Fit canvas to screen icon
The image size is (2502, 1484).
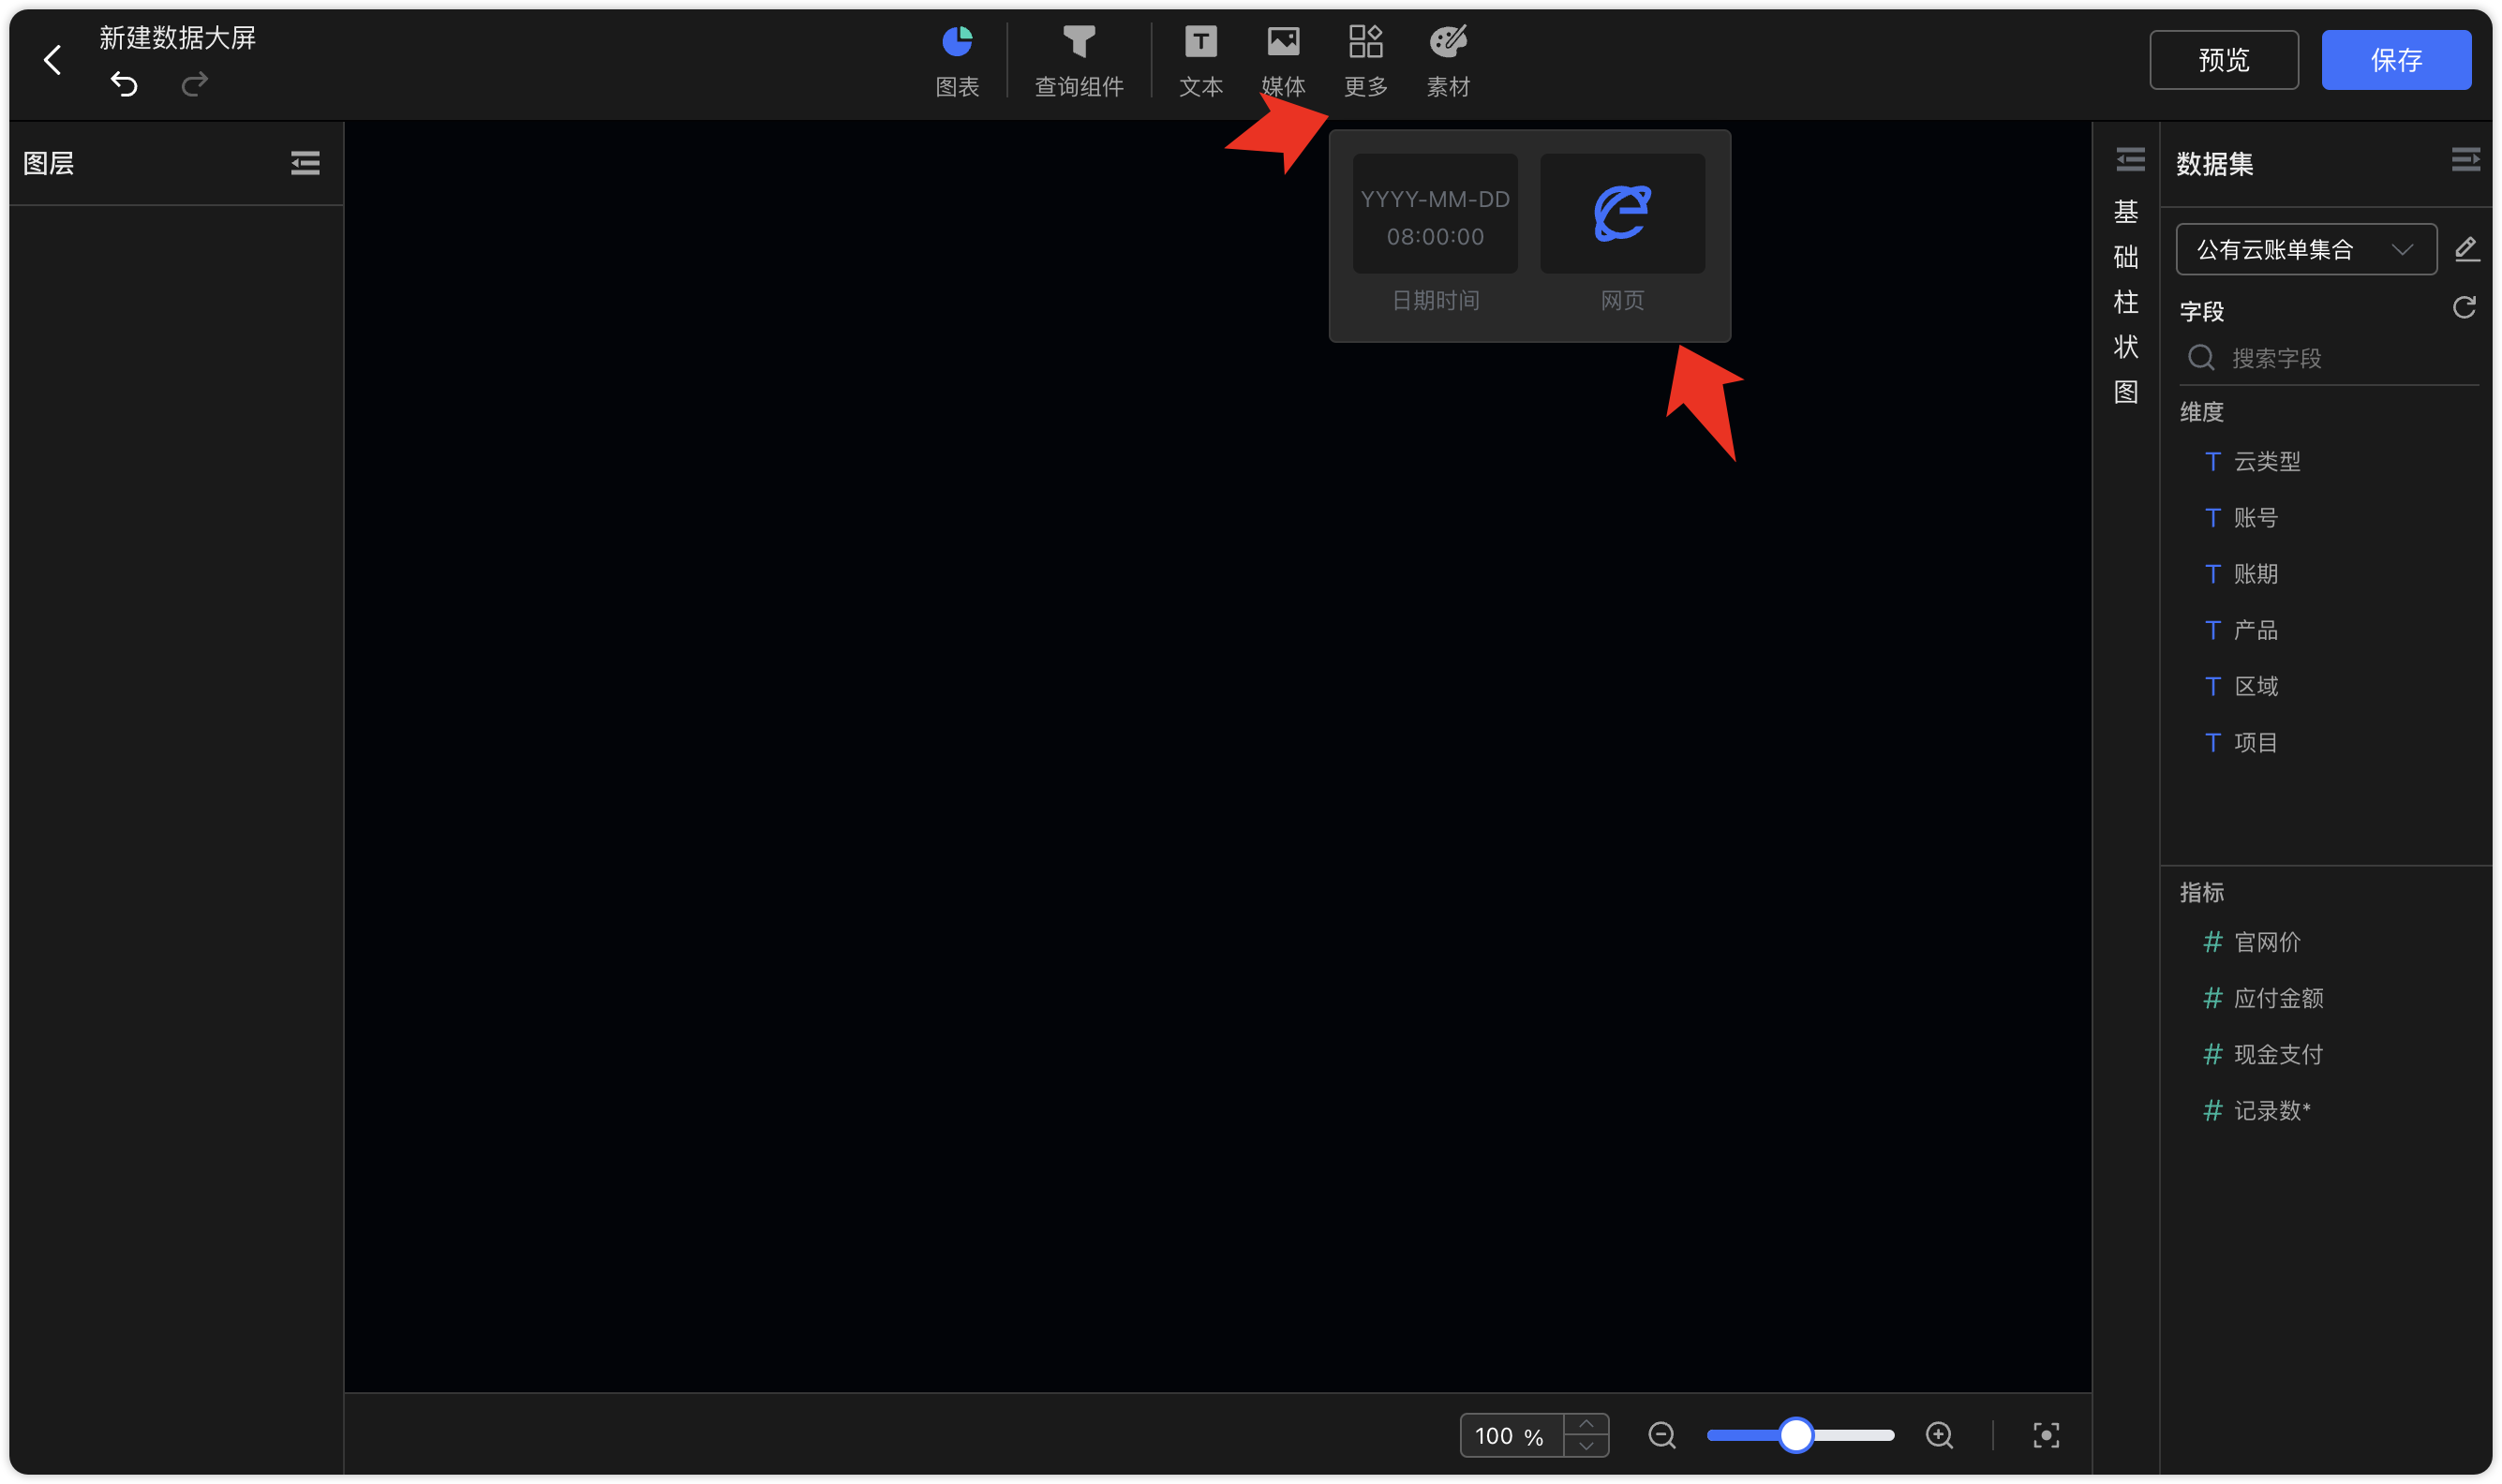(2046, 1435)
